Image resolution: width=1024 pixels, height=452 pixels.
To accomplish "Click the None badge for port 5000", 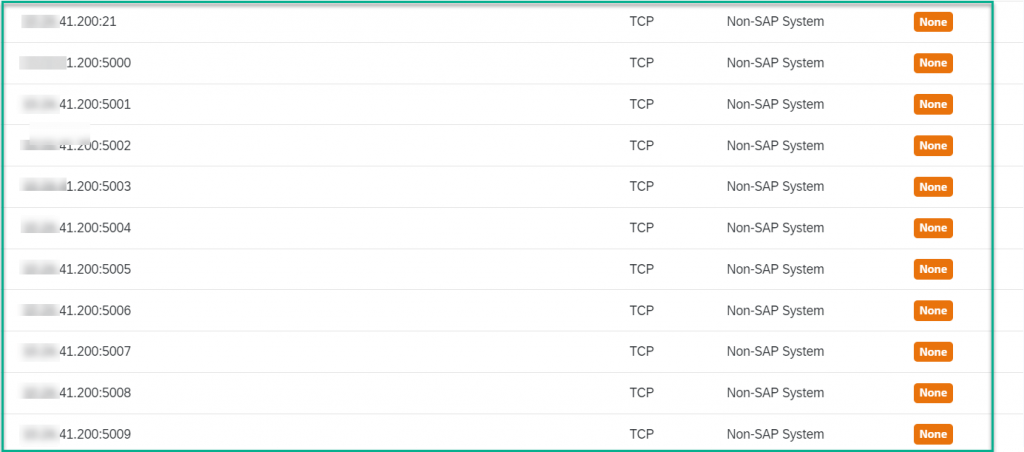I will [x=933, y=63].
